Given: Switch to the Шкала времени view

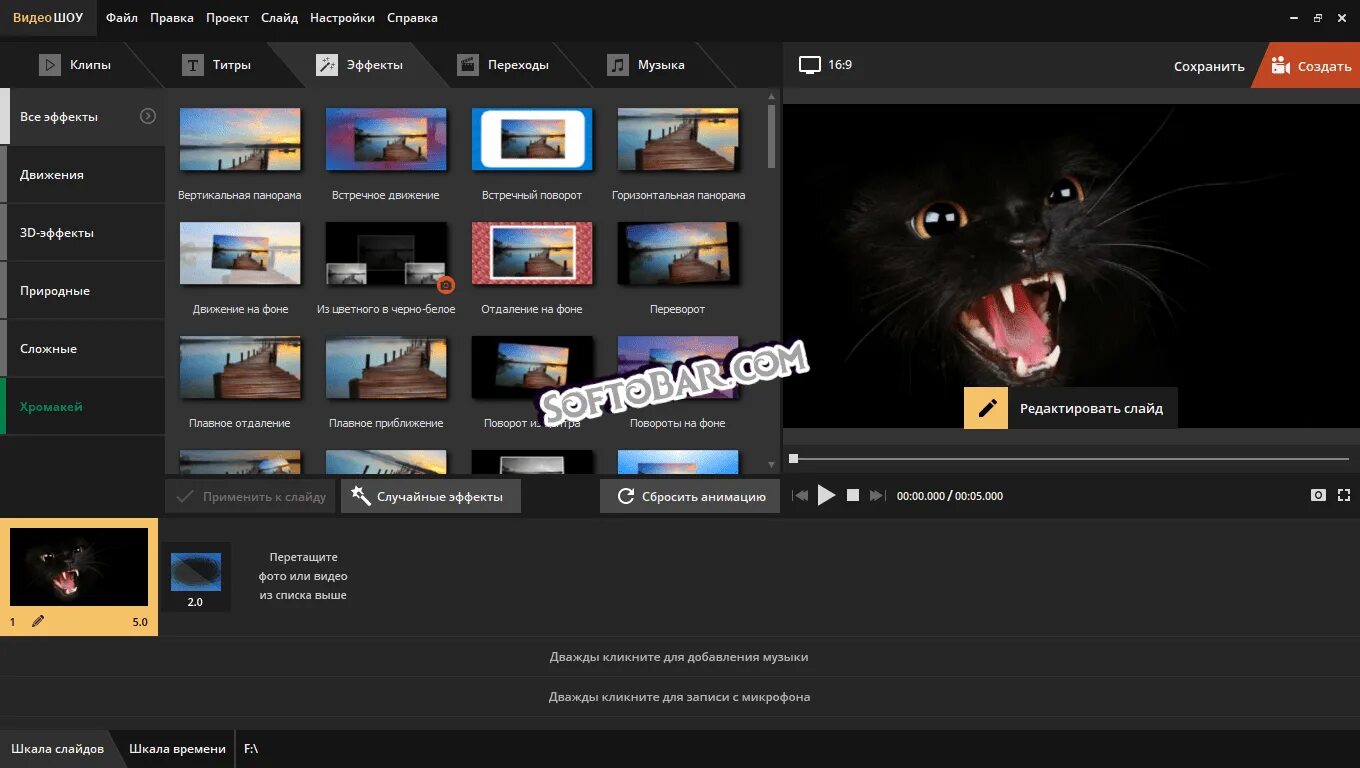Looking at the screenshot, I should pos(177,749).
